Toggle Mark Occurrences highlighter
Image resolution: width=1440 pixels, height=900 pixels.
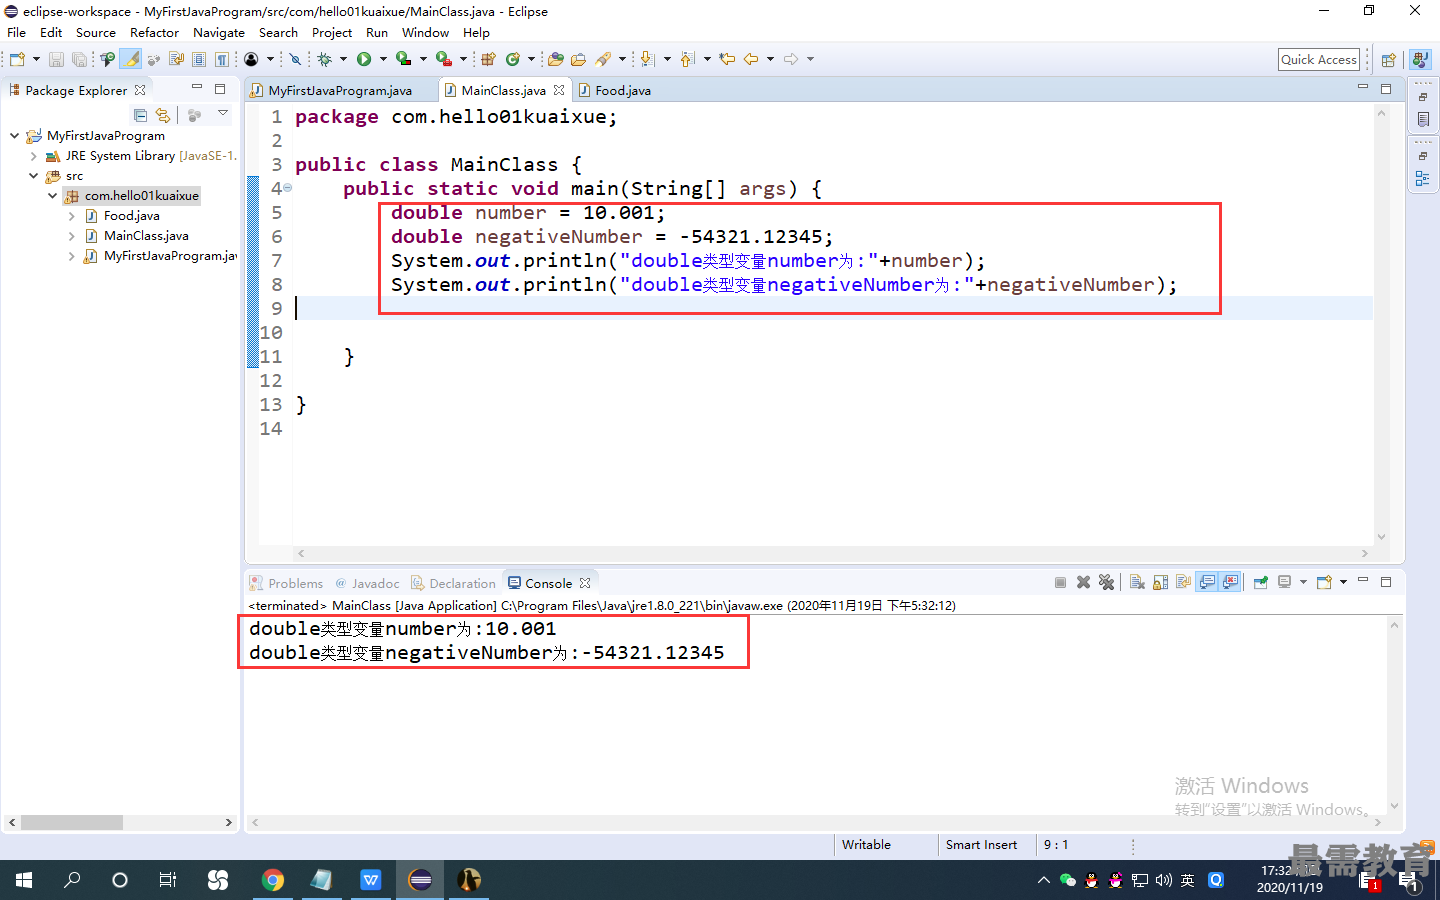(x=131, y=59)
